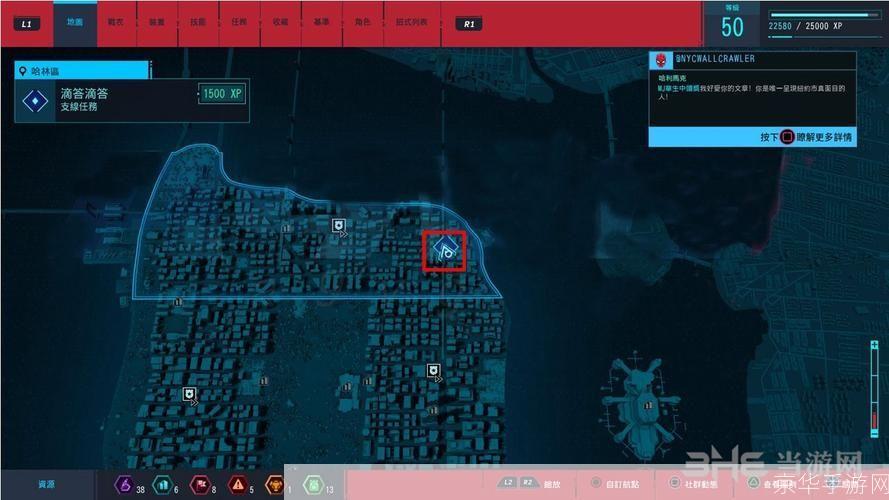Click the police station icon in southwest area
Screen dimensions: 889x500
pos(189,394)
